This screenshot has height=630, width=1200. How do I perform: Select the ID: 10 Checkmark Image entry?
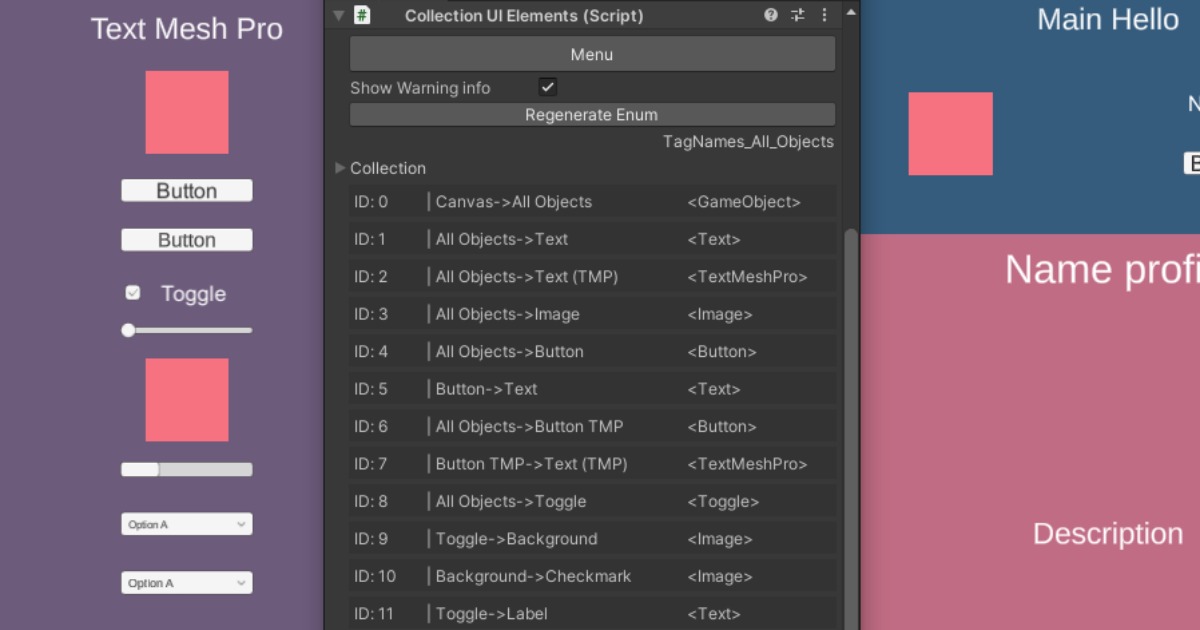592,576
